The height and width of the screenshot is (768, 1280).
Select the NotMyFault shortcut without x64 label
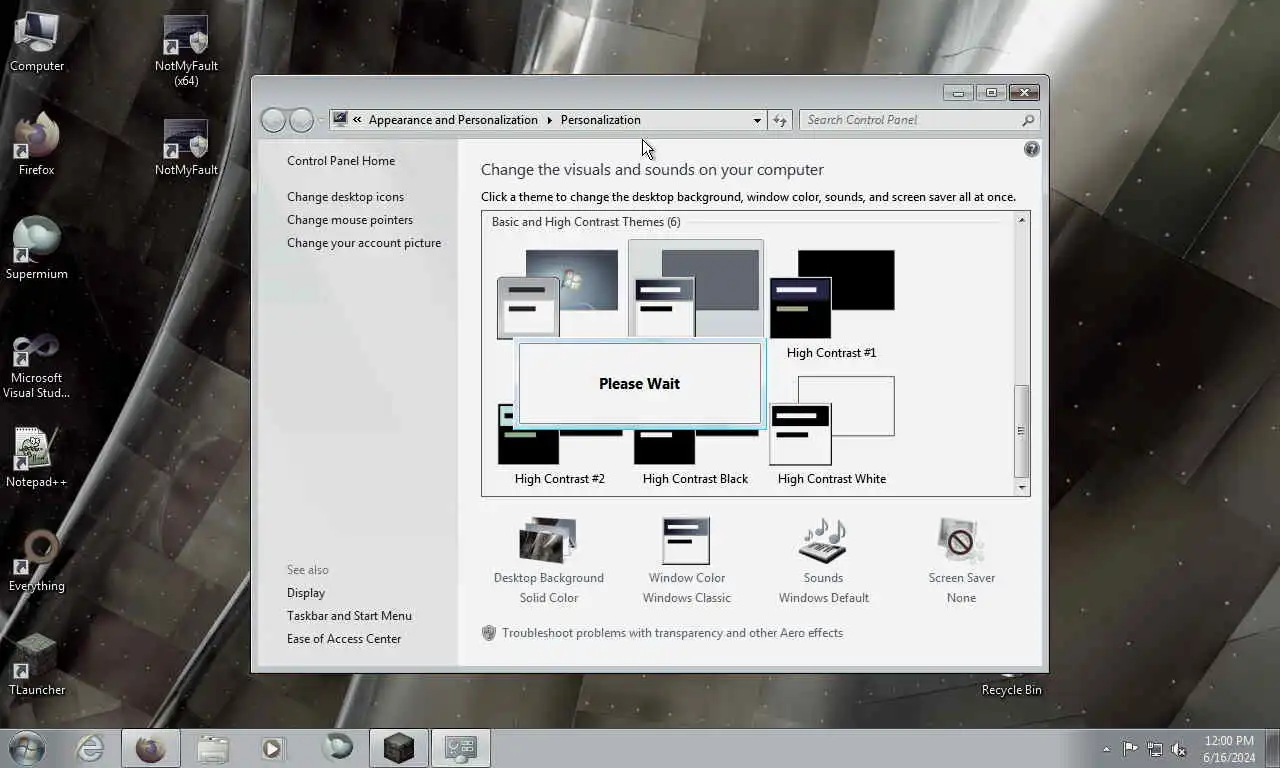[186, 146]
